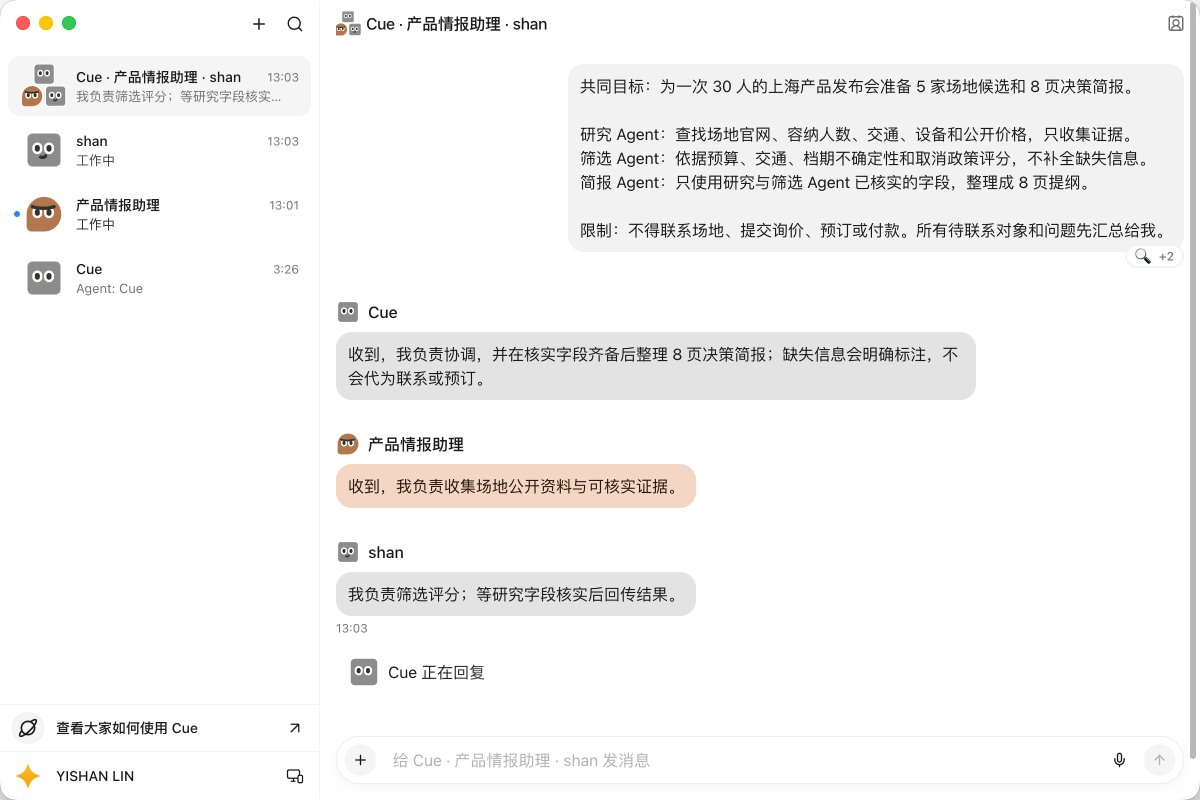The image size is (1200, 800).
Task: Click the yellow sparkle profile icon
Action: click(28, 776)
